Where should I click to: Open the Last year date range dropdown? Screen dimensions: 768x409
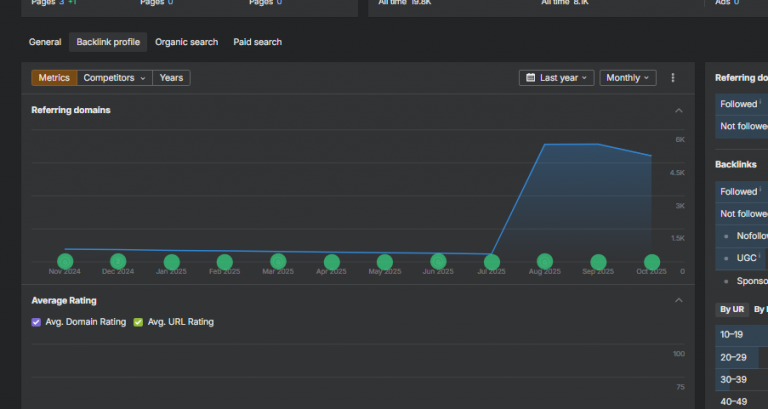[x=556, y=78]
